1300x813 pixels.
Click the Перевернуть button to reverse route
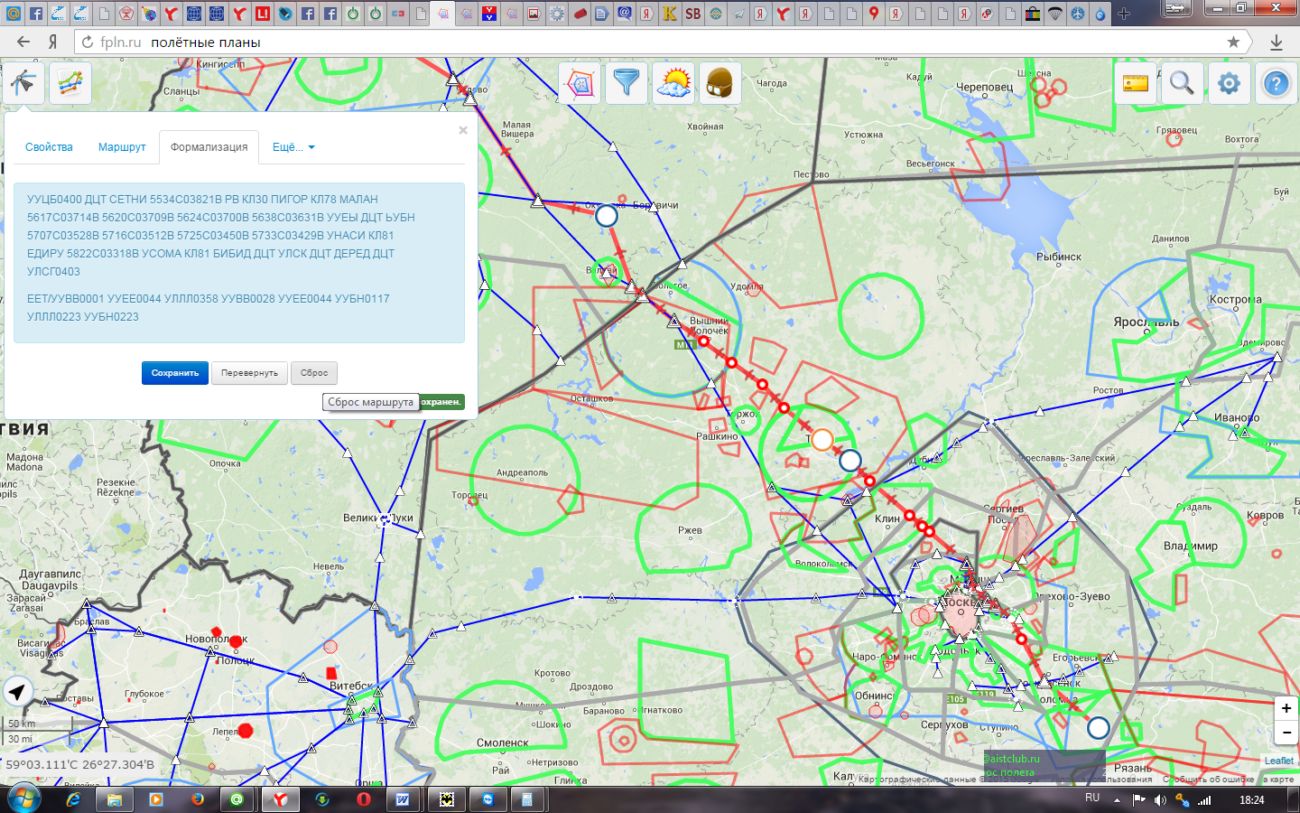250,373
